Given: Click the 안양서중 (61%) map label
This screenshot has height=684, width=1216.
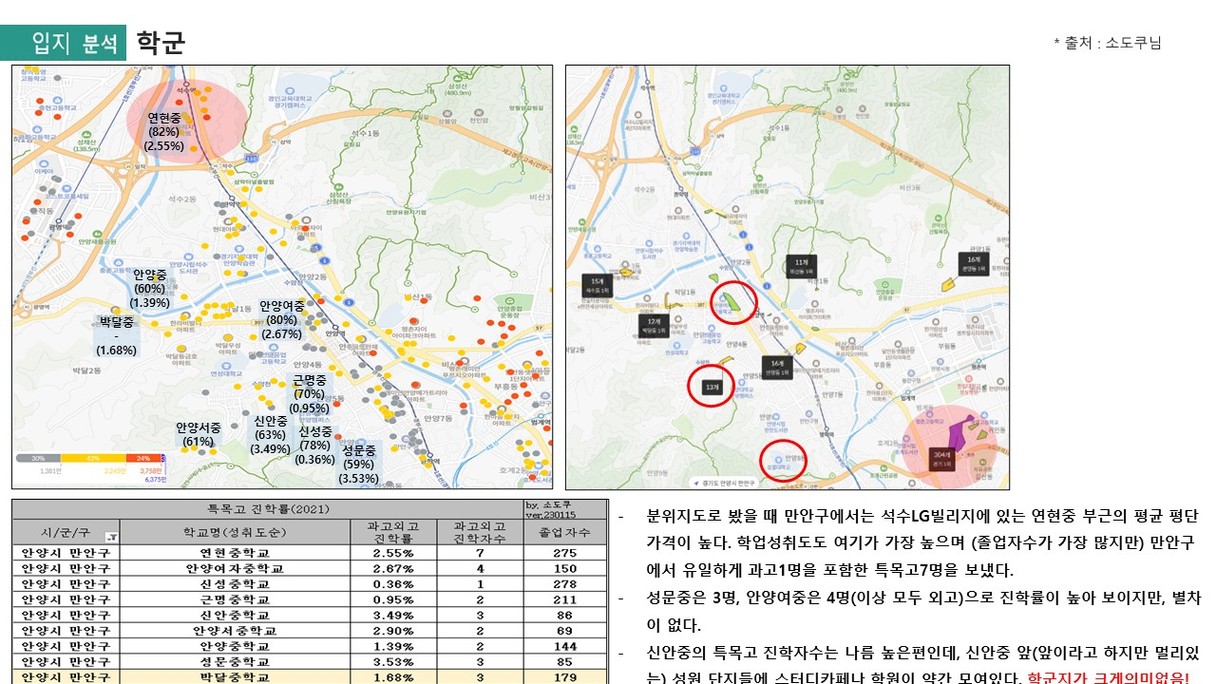Looking at the screenshot, I should pos(198,434).
